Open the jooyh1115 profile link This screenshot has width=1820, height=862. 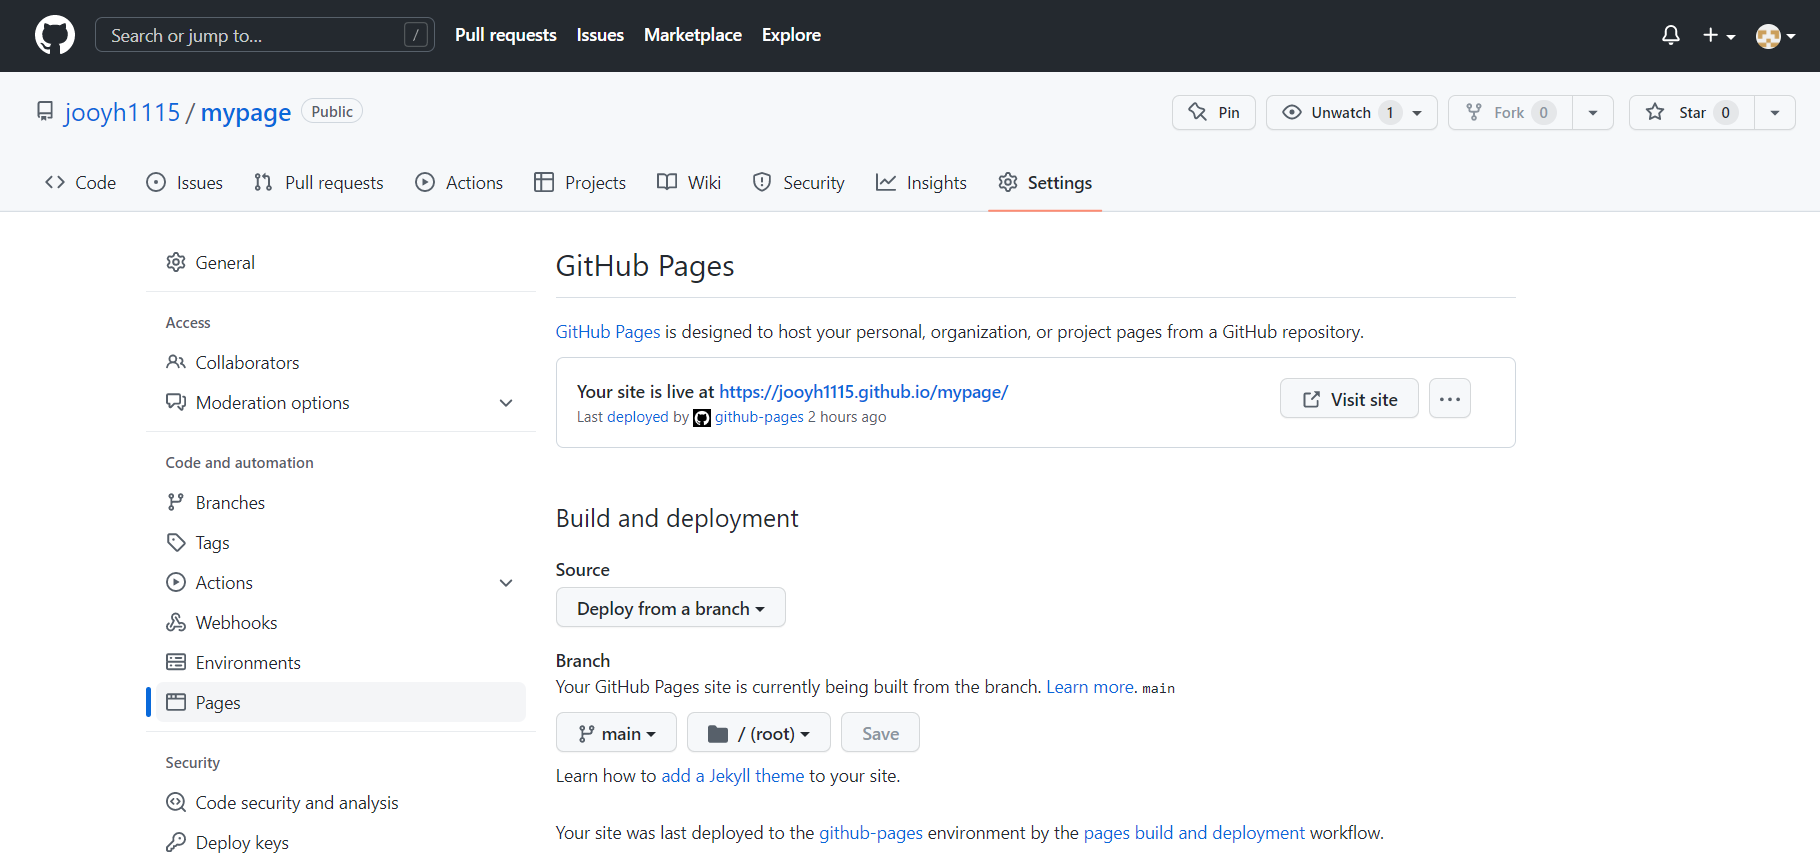click(x=122, y=112)
